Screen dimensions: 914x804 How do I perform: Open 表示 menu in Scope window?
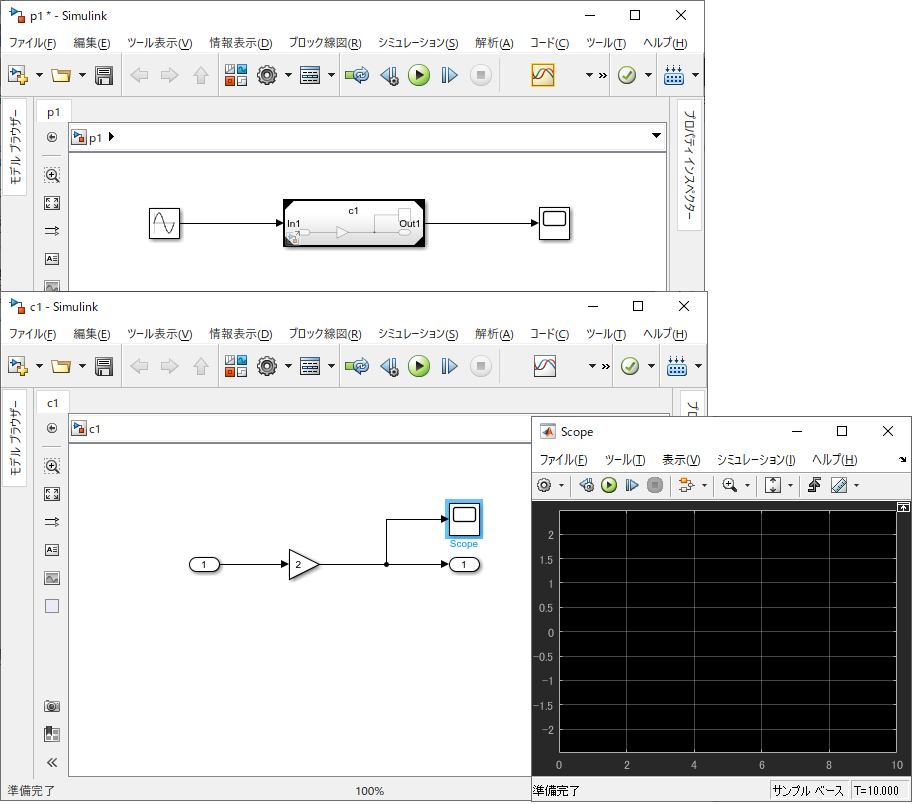pyautogui.click(x=681, y=460)
